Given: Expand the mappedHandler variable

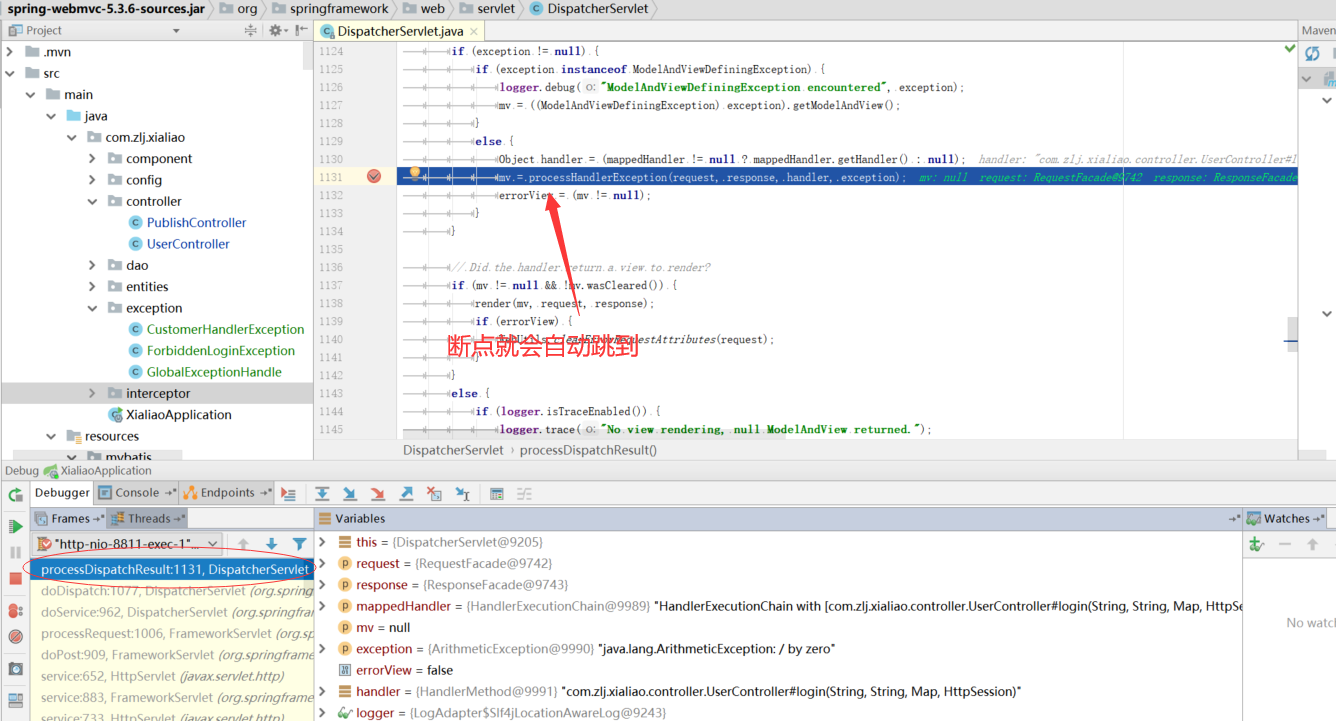Looking at the screenshot, I should tap(323, 606).
